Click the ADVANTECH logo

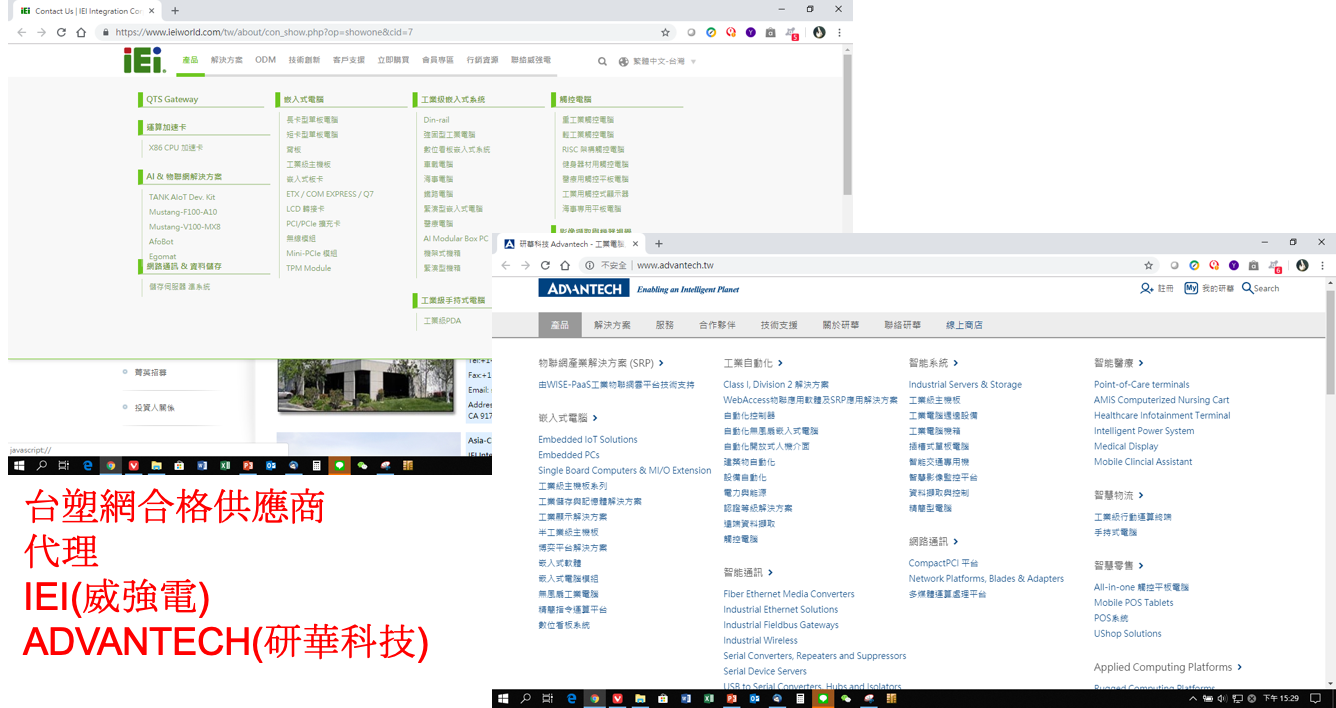coord(583,289)
